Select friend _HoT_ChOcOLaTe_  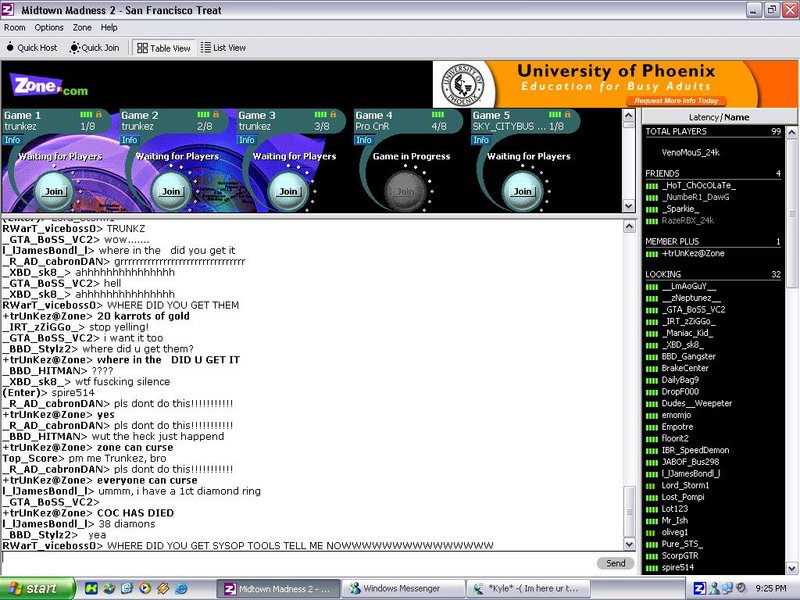click(698, 185)
